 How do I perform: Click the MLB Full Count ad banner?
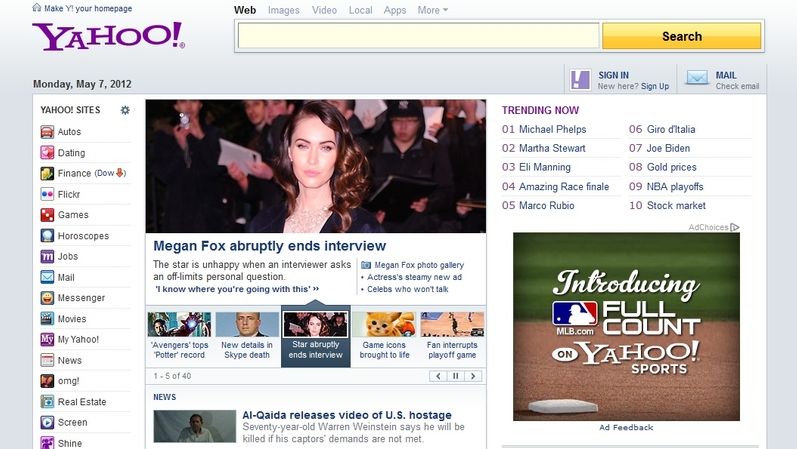(x=626, y=326)
